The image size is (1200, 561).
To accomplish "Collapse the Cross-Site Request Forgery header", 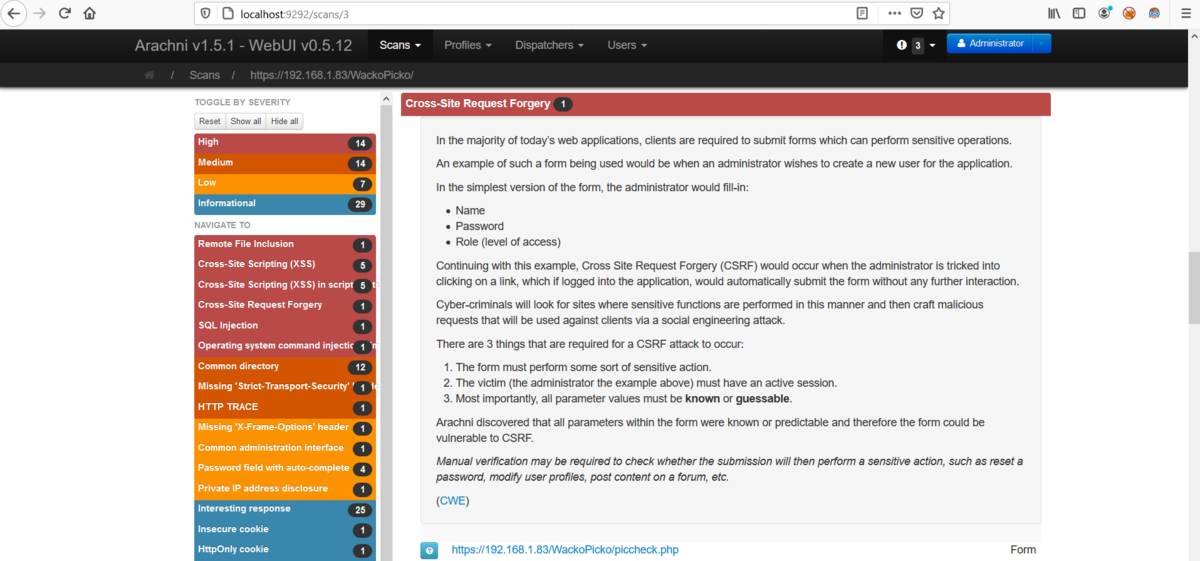I will [726, 104].
